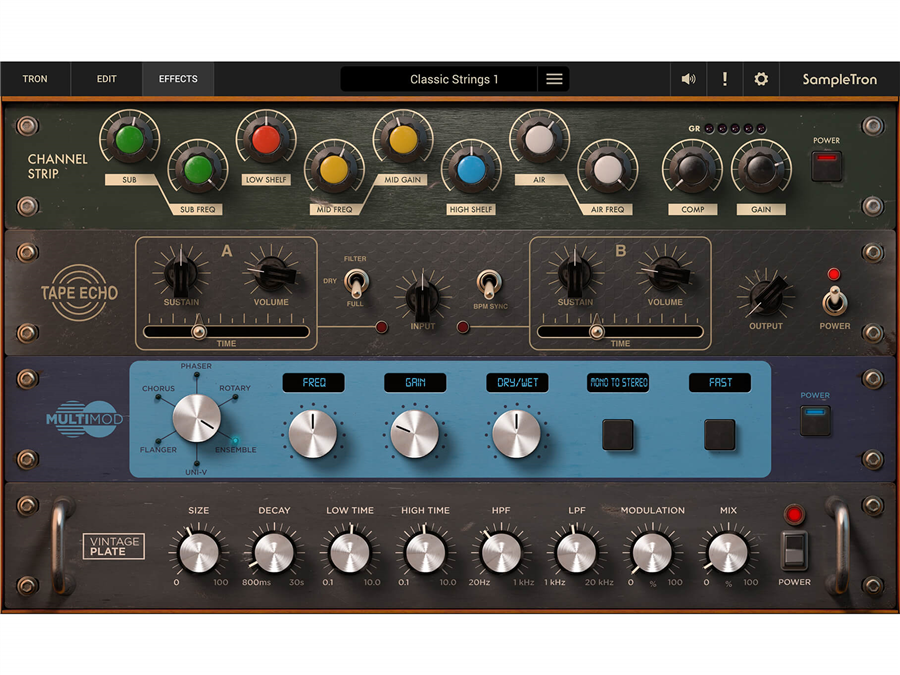Toggle the BPM SYNC switch
The width and height of the screenshot is (900, 675).
click(490, 282)
